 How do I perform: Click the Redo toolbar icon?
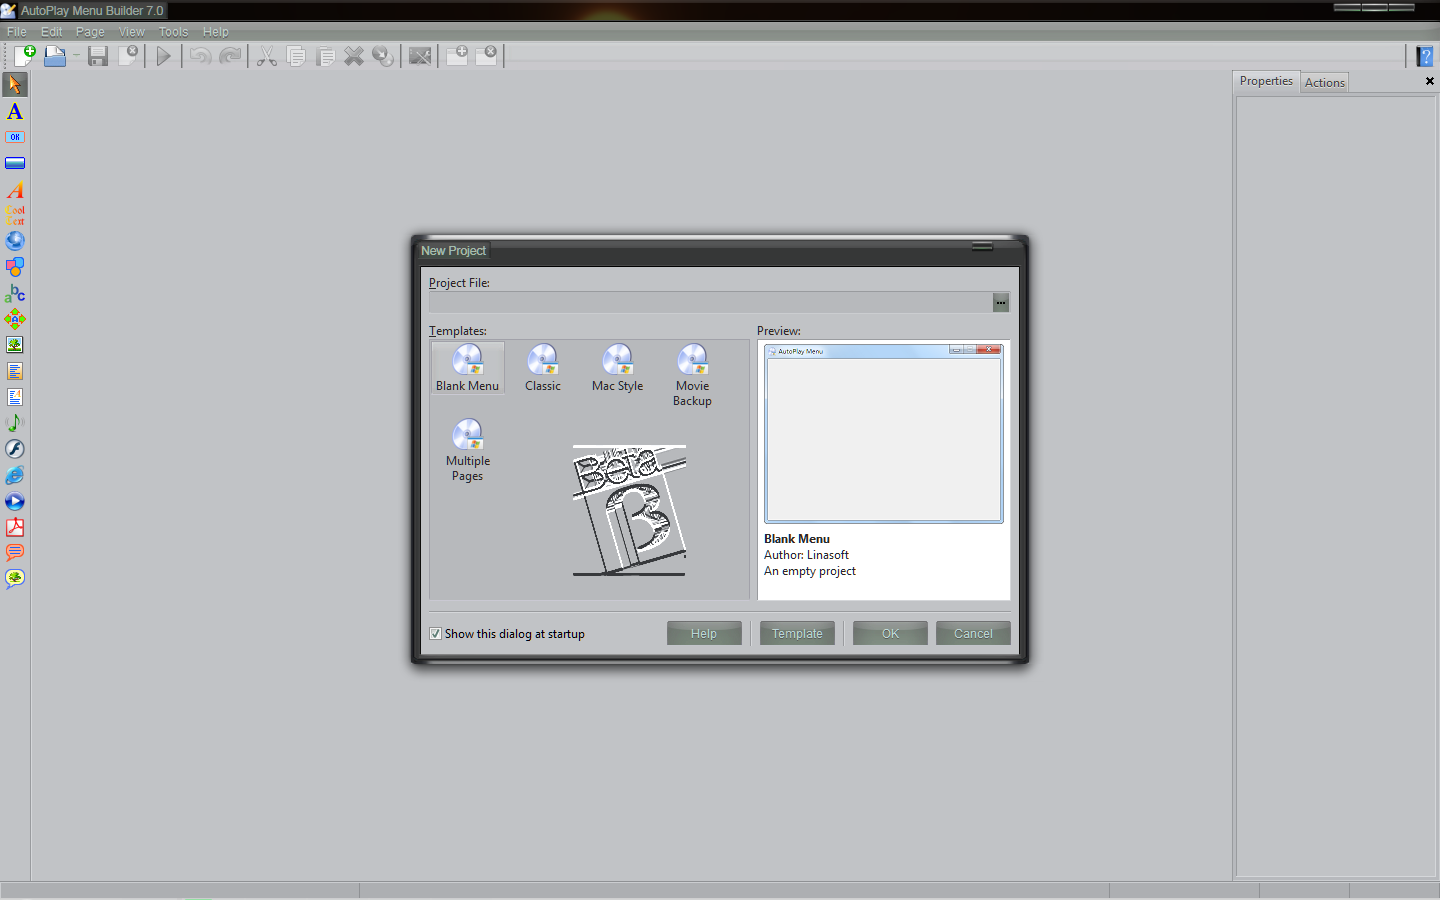[x=230, y=56]
